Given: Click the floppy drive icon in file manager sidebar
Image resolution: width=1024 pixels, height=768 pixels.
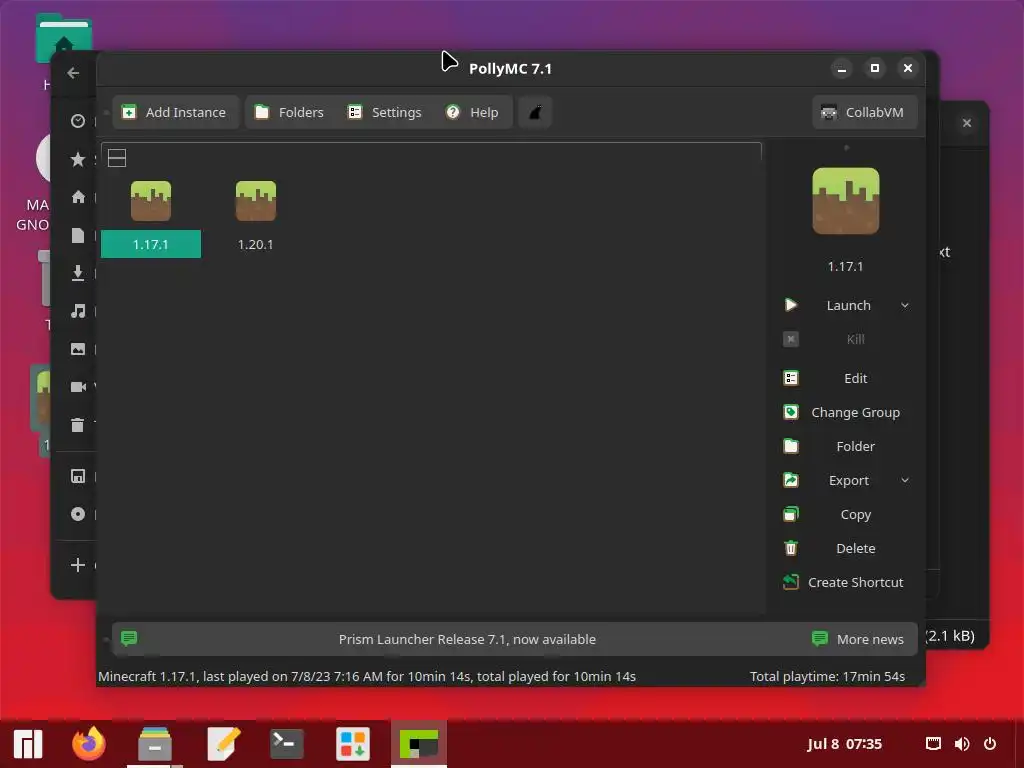Looking at the screenshot, I should tap(78, 476).
